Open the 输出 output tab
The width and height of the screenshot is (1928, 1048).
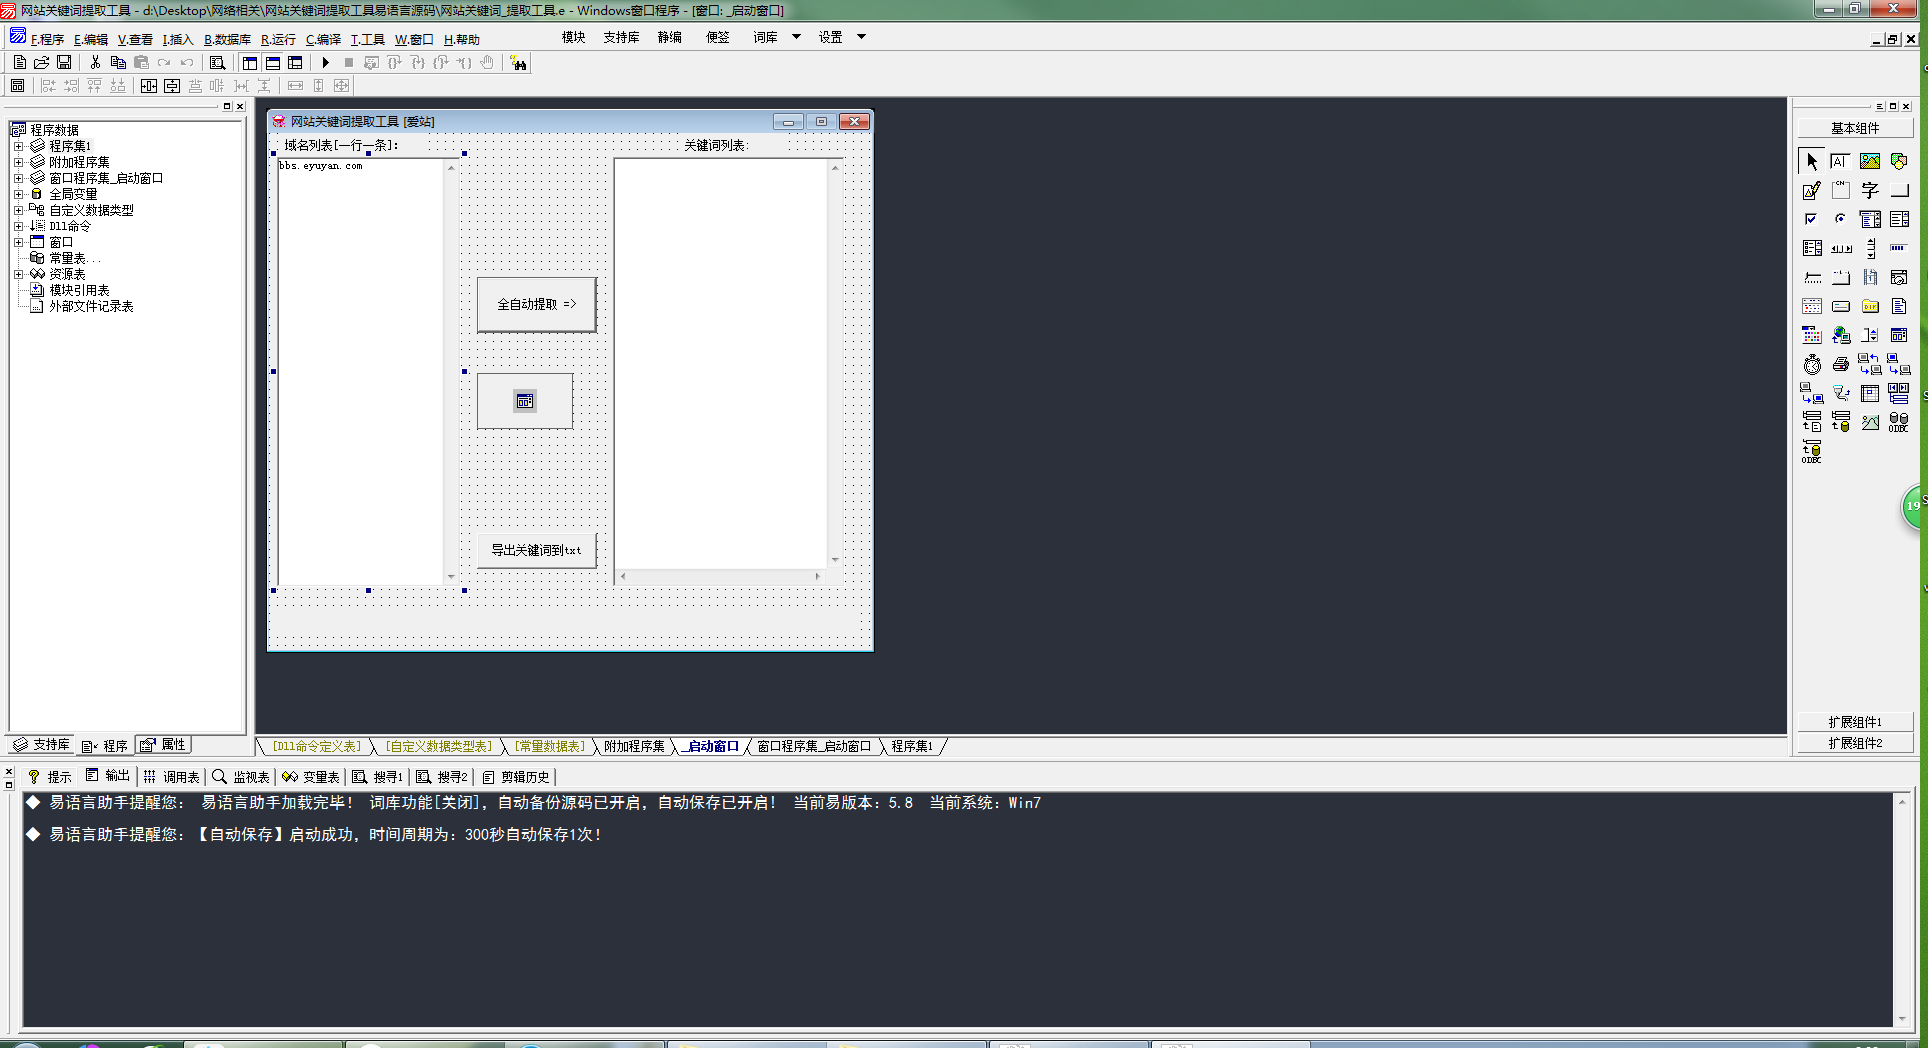point(108,776)
